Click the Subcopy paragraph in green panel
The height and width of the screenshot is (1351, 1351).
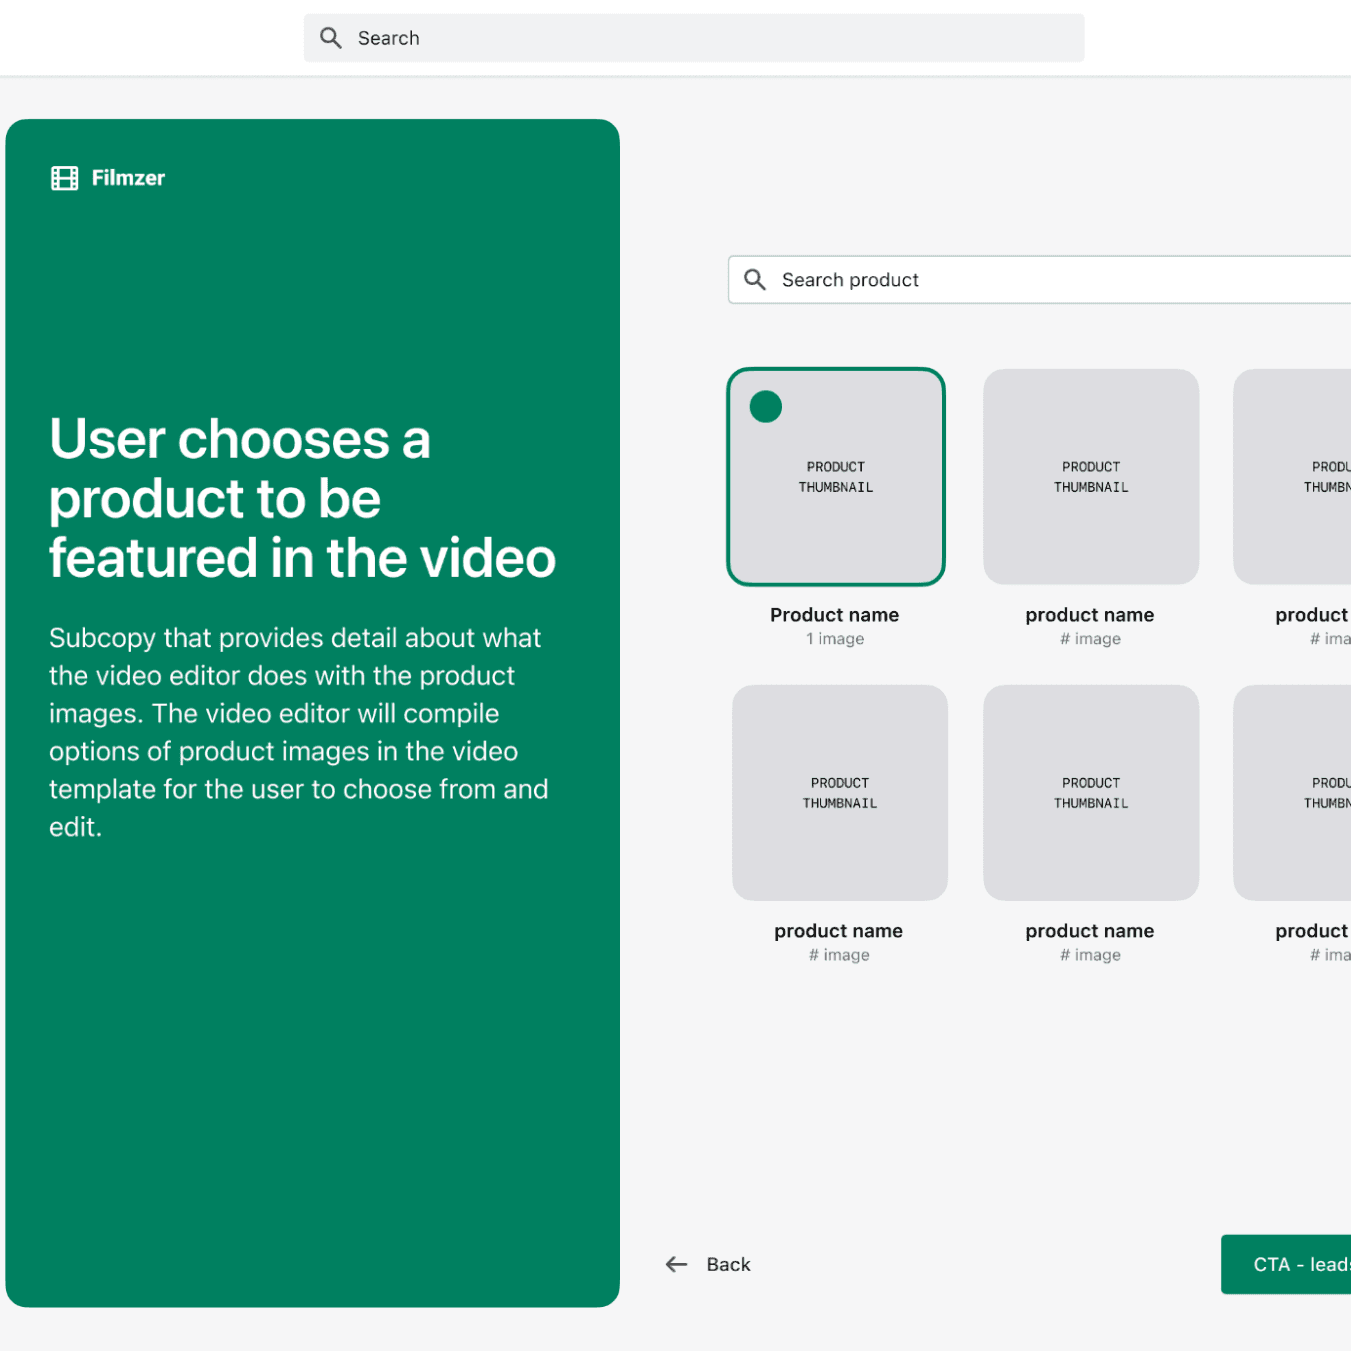(x=299, y=732)
